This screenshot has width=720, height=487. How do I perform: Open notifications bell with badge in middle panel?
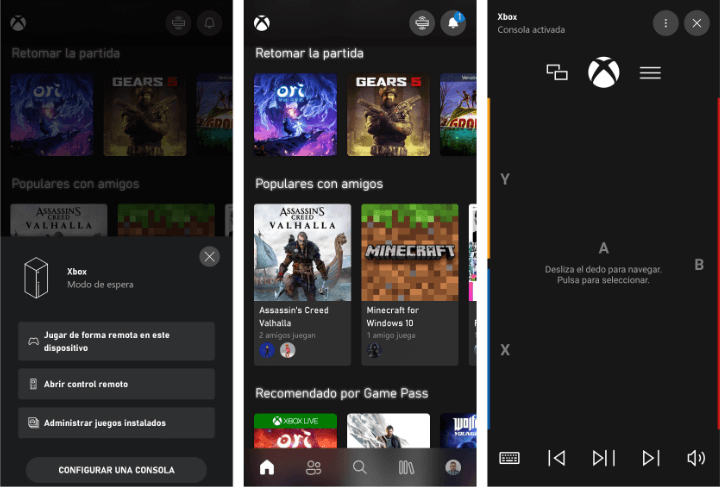tap(453, 22)
